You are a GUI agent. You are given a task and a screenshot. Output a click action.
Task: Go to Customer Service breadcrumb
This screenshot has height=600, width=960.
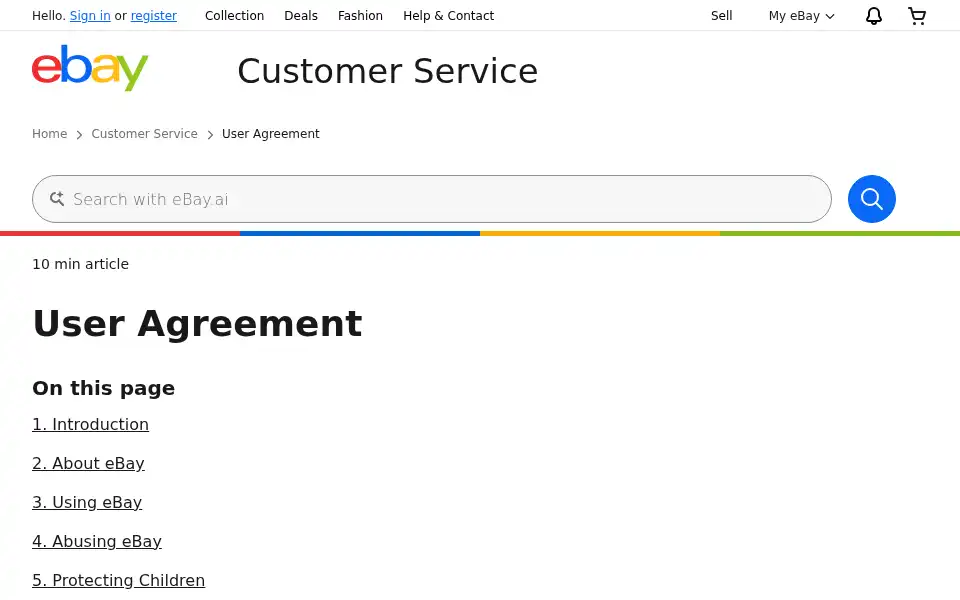click(x=144, y=133)
